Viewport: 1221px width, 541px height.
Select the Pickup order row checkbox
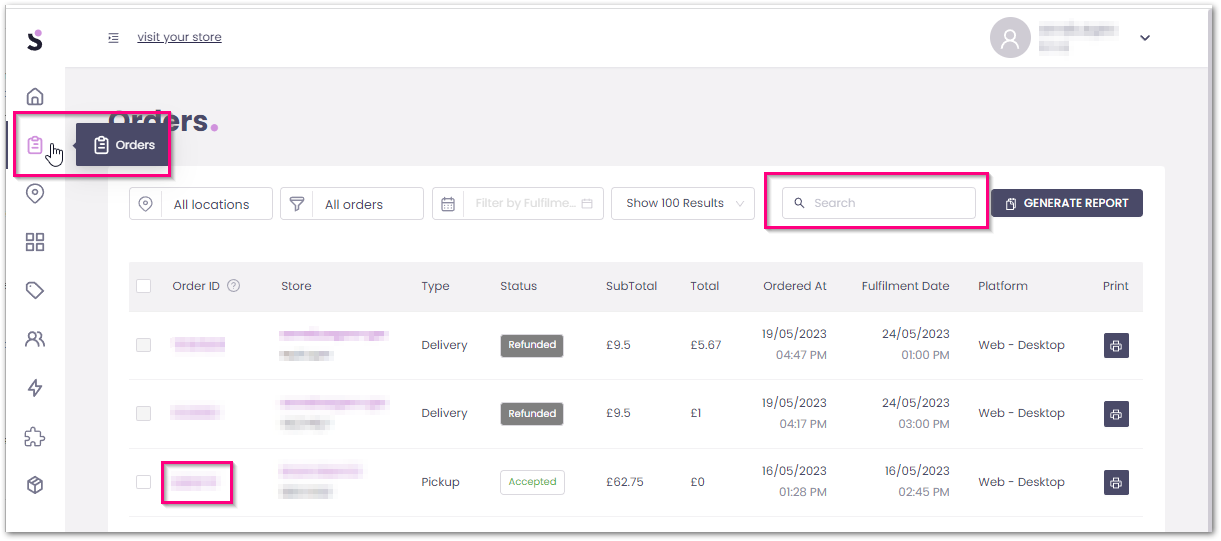[x=144, y=482]
